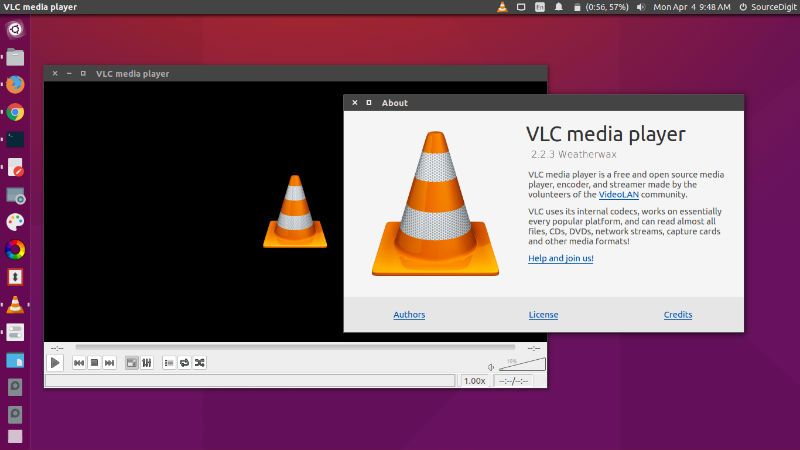Click the empty status bar field in VLC
Image resolution: width=800 pixels, height=450 pixels.
(x=250, y=381)
